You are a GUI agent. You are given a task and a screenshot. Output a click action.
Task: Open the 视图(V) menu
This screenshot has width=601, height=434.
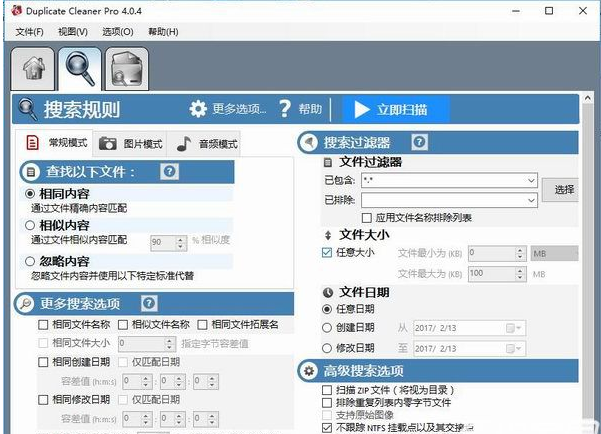coord(73,32)
